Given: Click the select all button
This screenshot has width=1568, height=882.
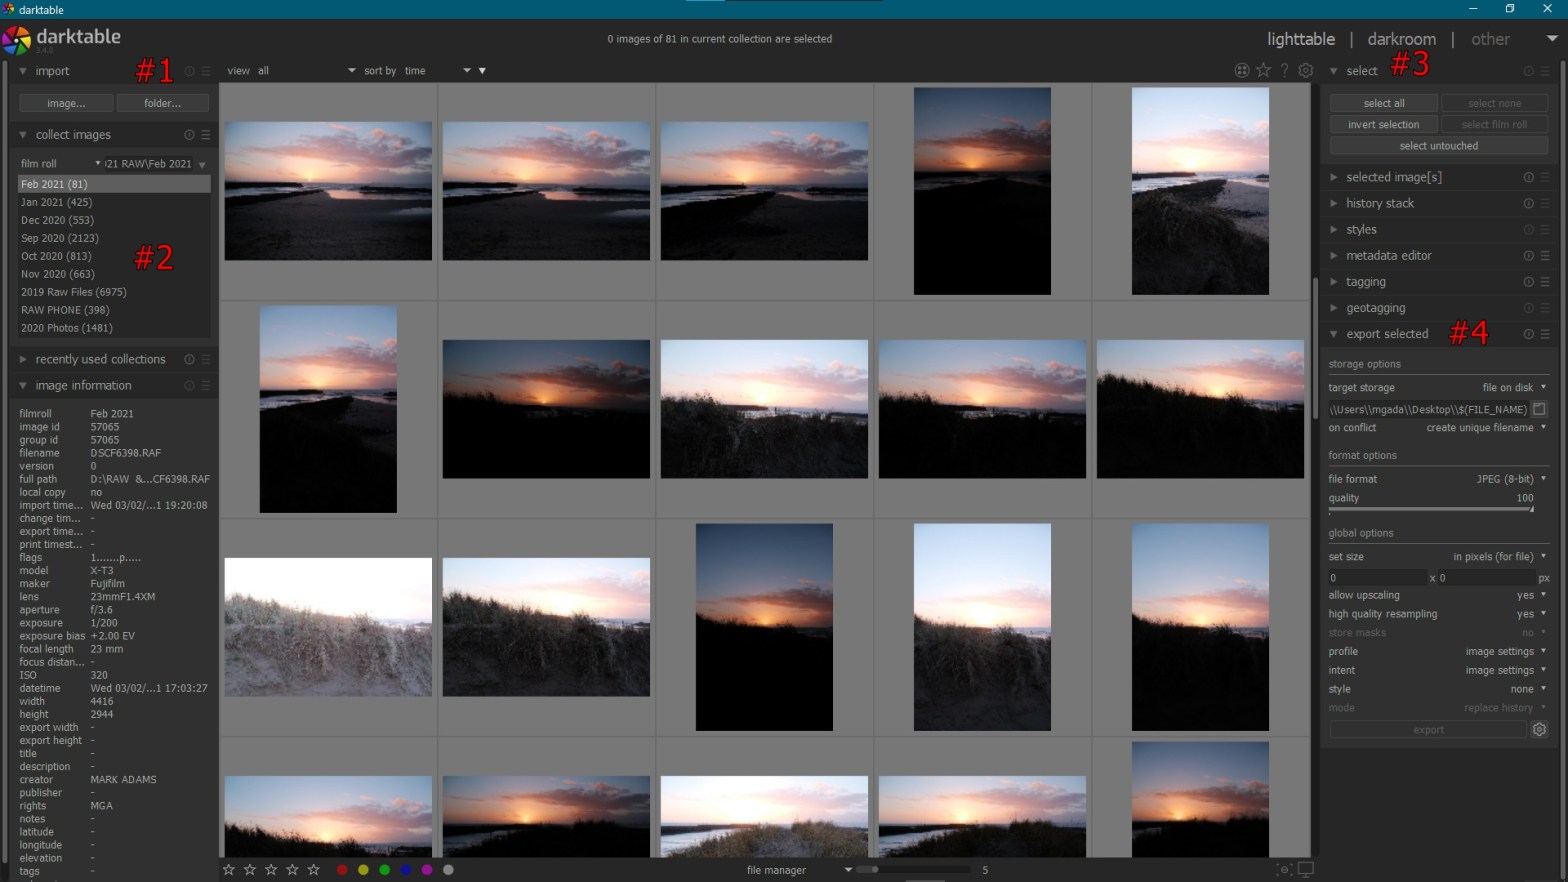Looking at the screenshot, I should 1383,103.
